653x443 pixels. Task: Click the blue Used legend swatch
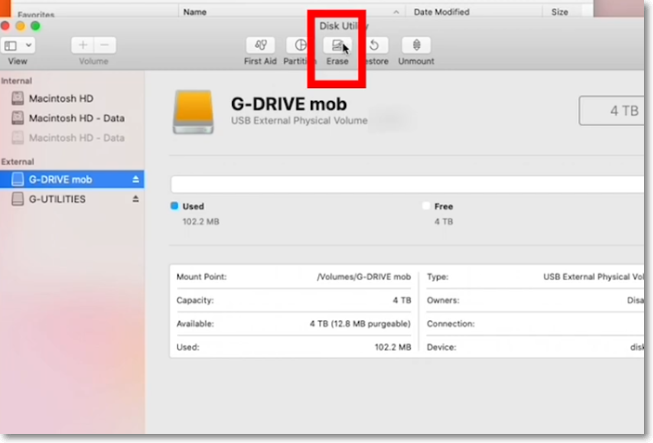[174, 206]
